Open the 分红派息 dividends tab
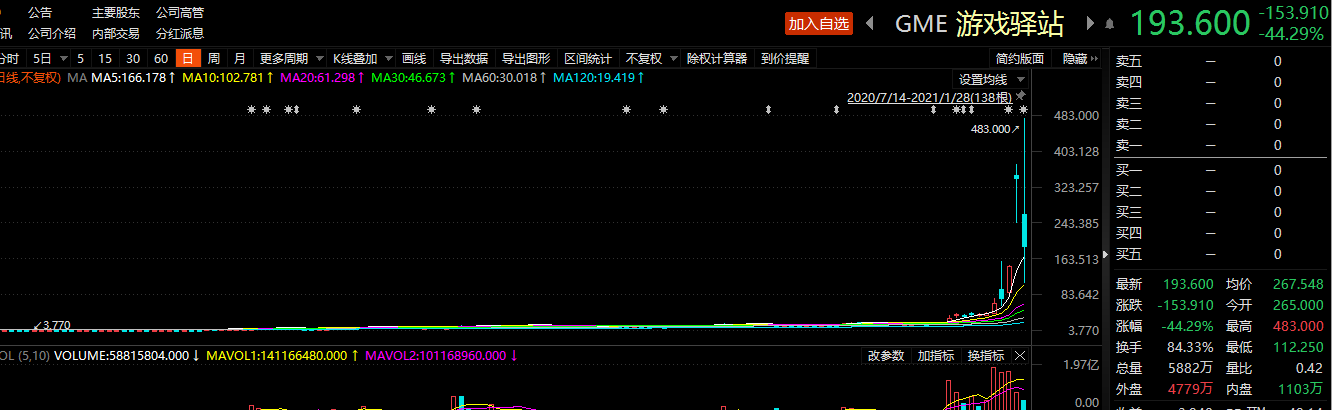1332x410 pixels. [x=180, y=33]
